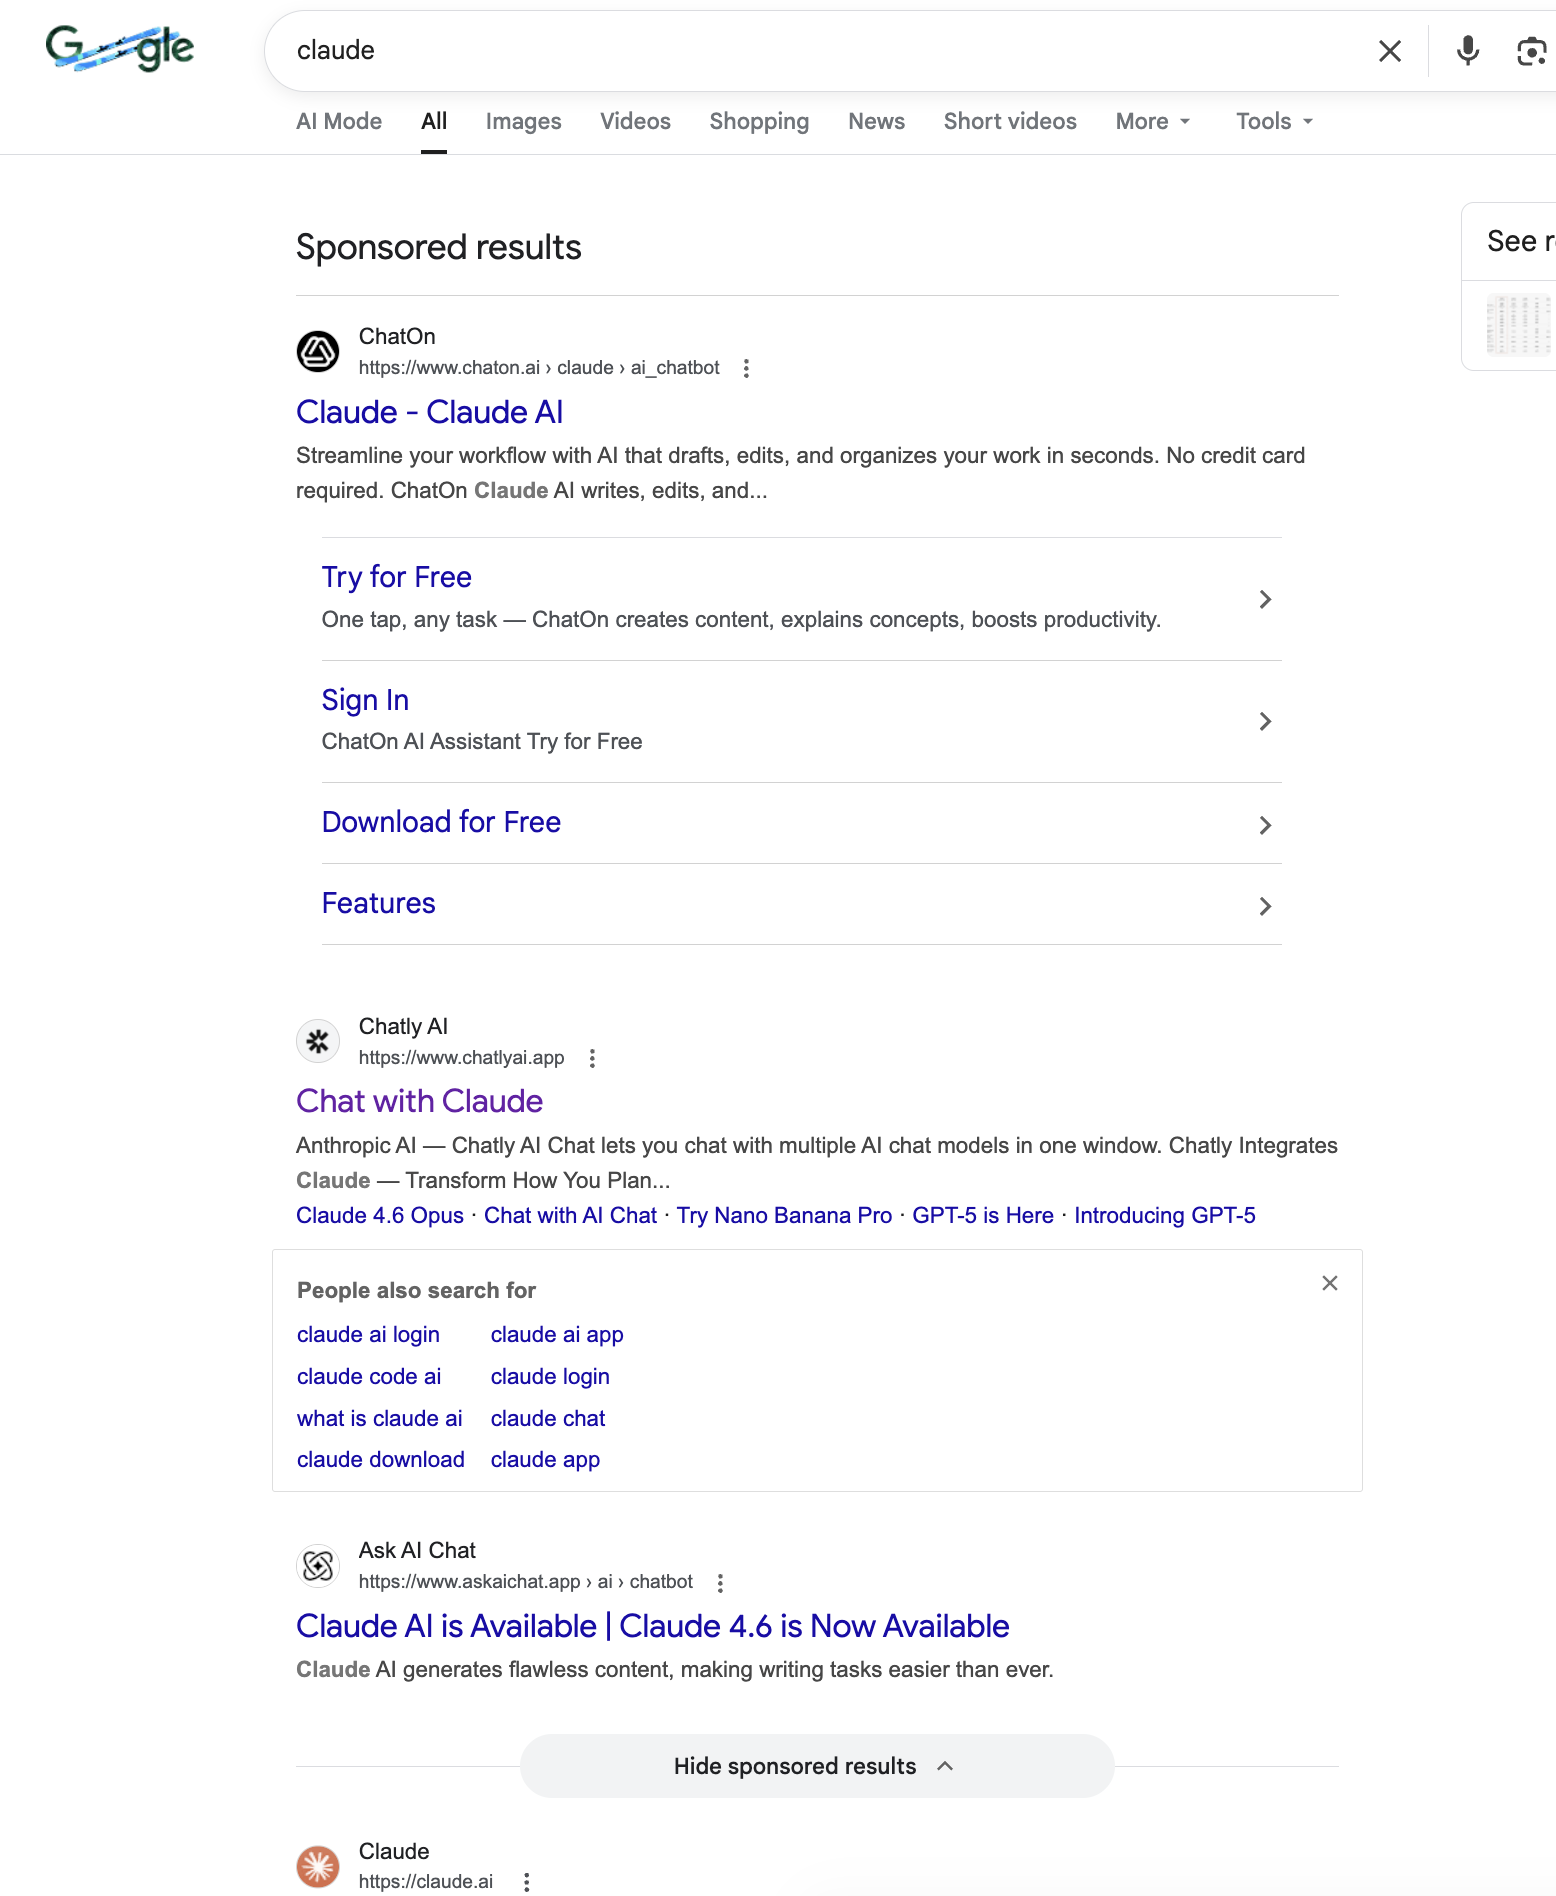Open the Chat with Claude link

(x=419, y=1101)
